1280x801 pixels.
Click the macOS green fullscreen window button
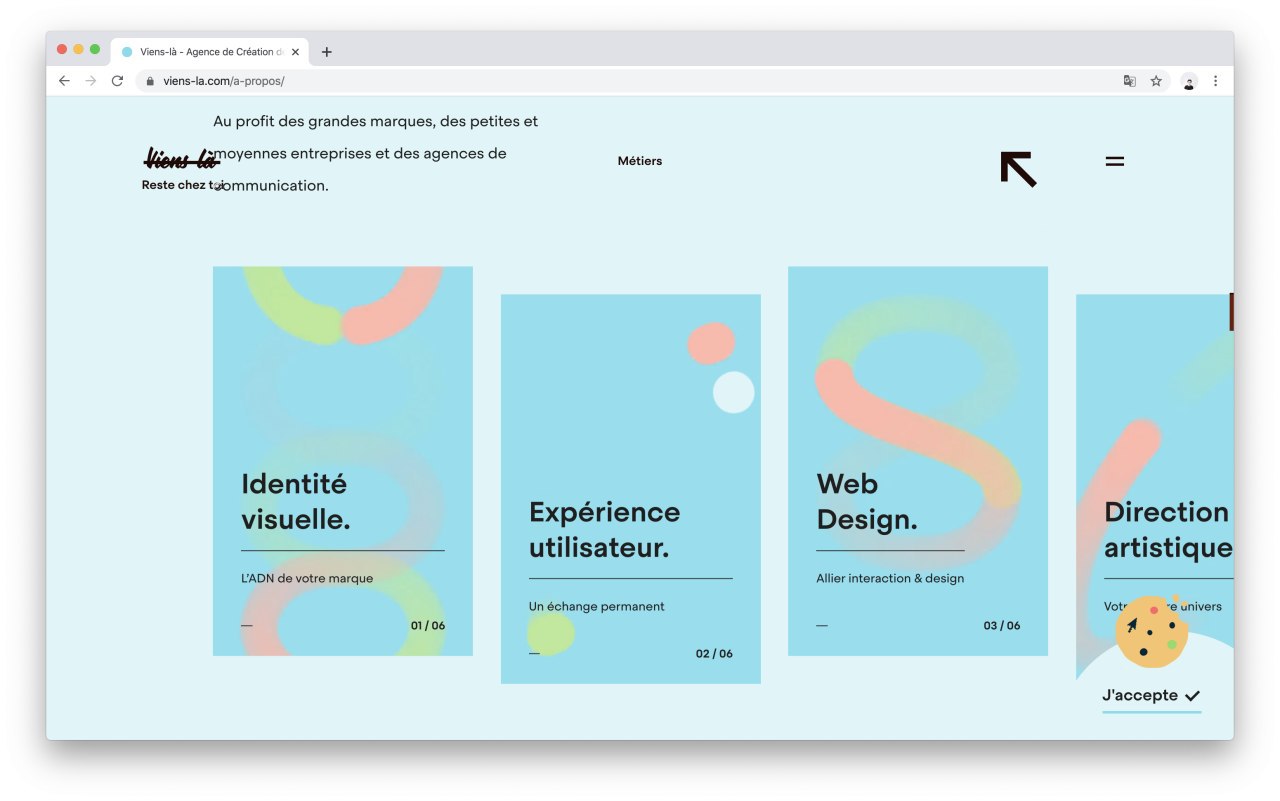tap(95, 49)
